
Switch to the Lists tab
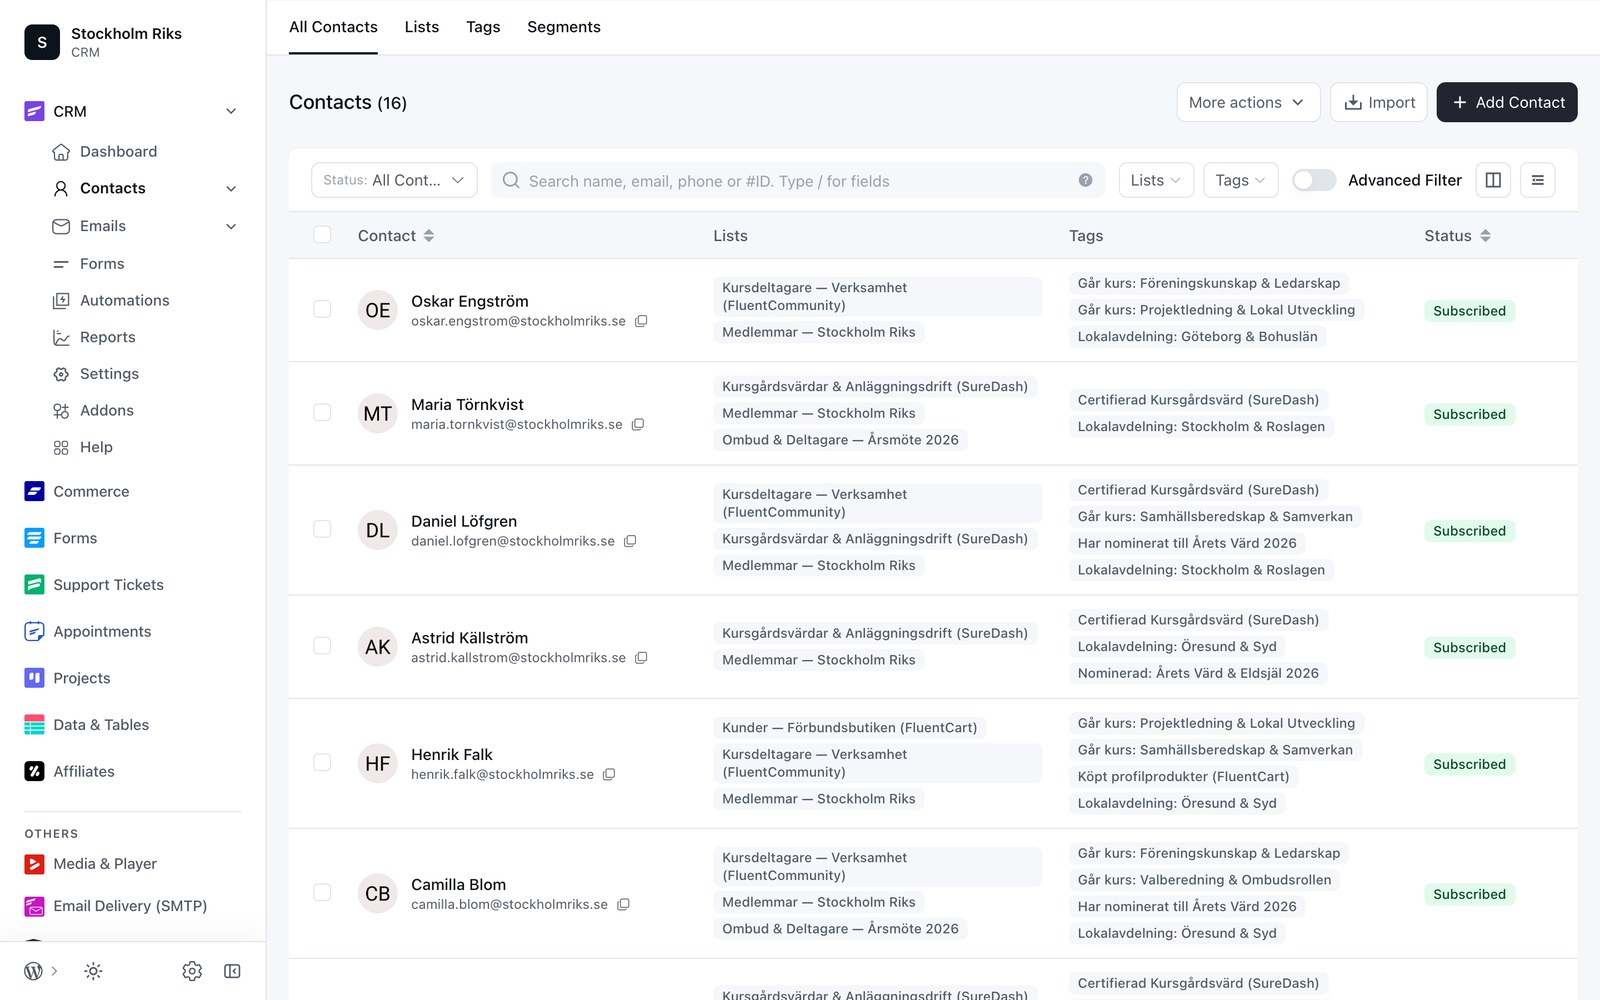click(422, 27)
